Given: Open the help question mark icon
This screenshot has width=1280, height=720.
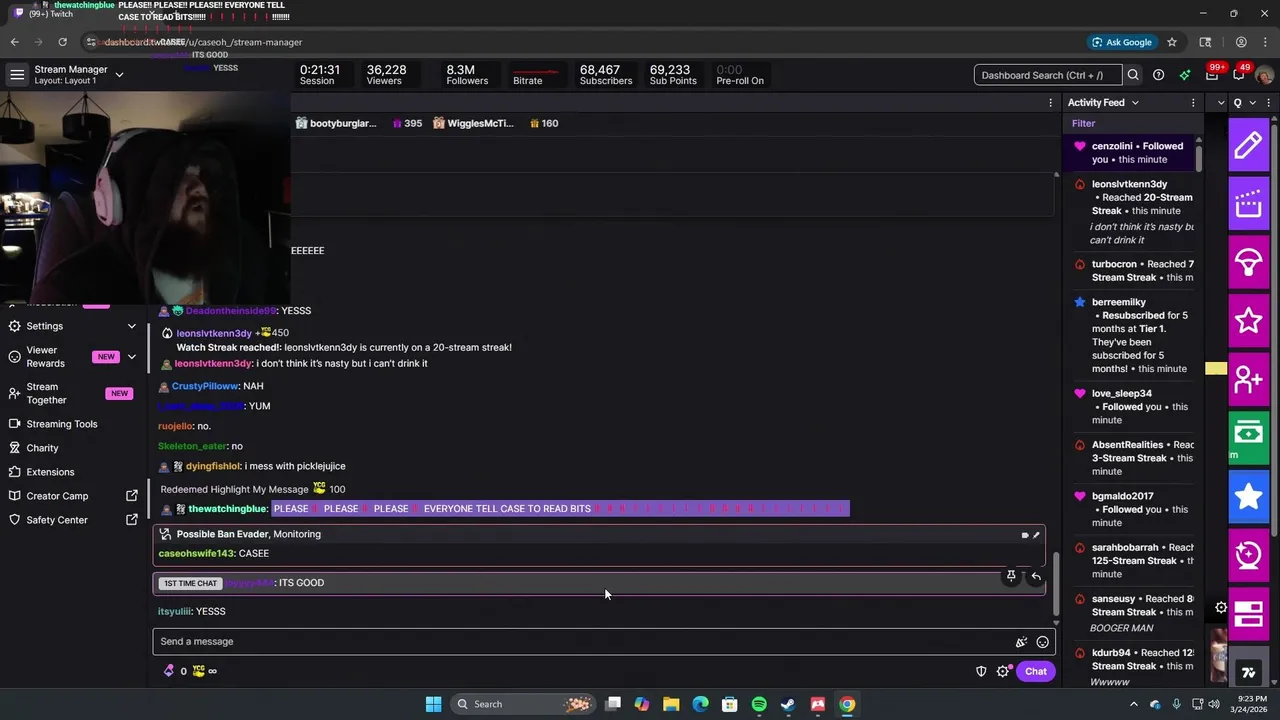Looking at the screenshot, I should (1158, 75).
